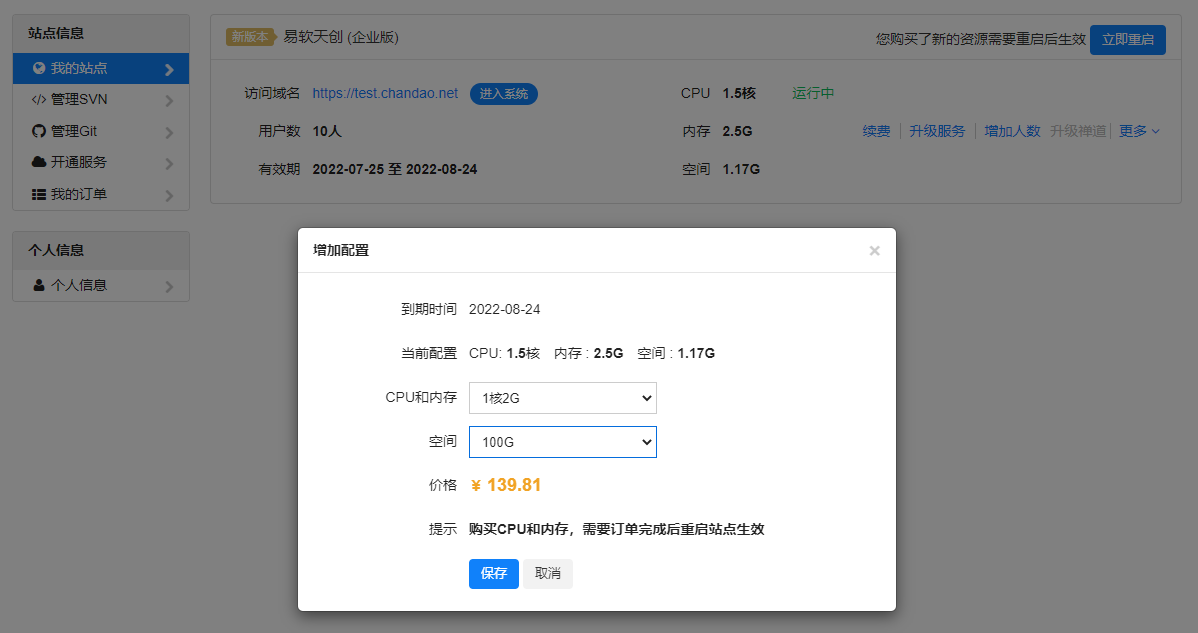Click the list icon beside 我的订单
Screen dimensions: 1198x633
[x=39, y=194]
